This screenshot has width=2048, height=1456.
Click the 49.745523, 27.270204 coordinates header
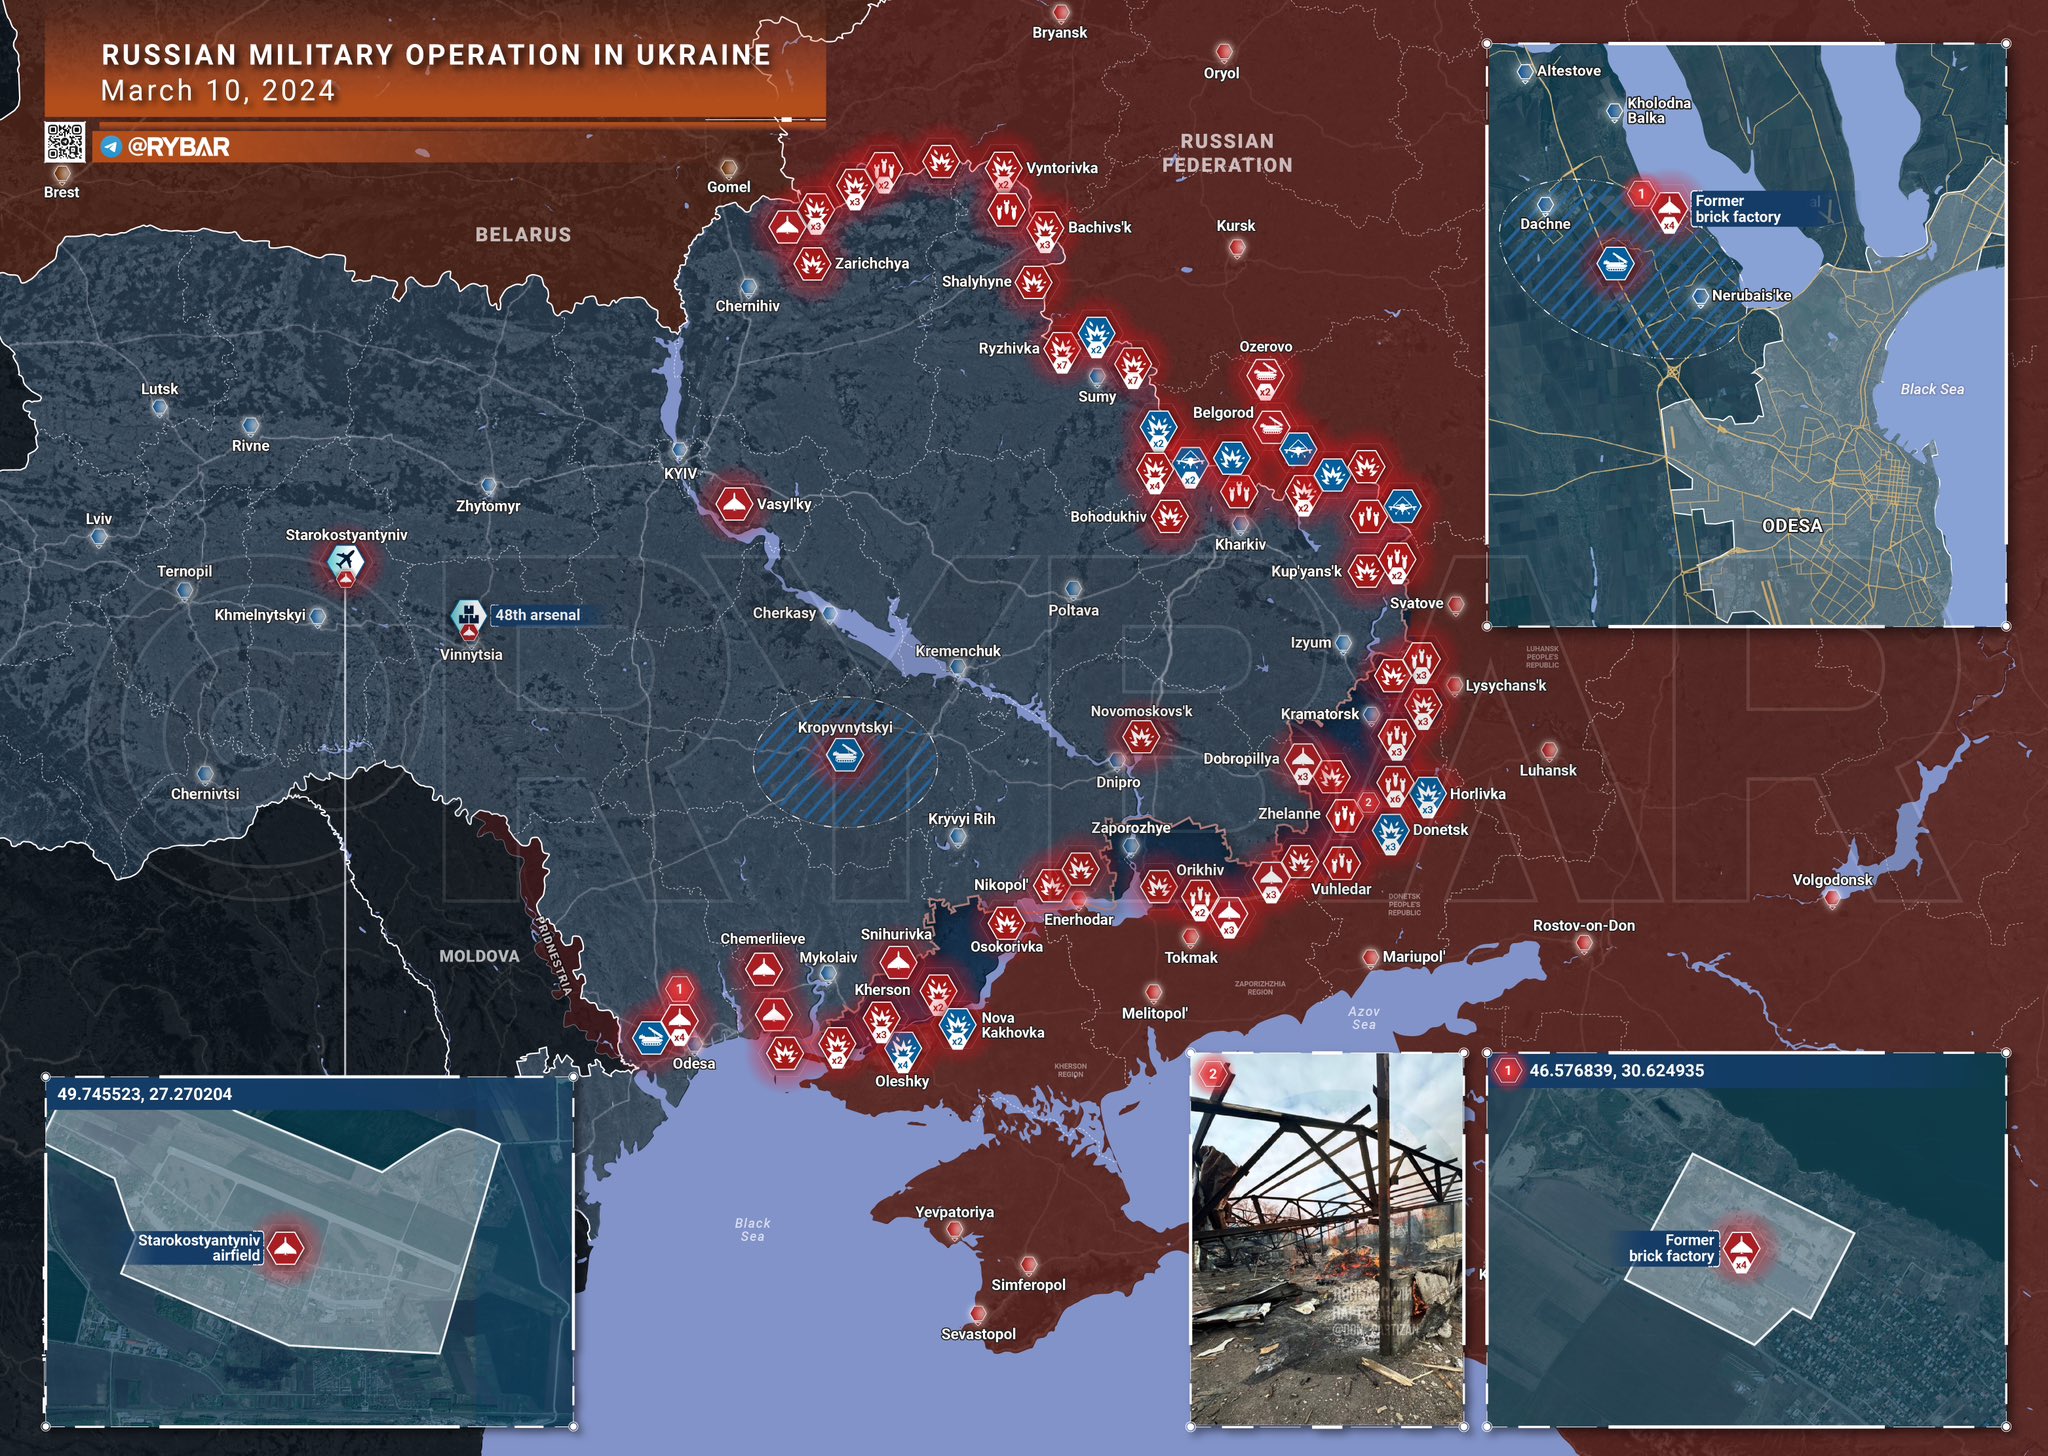pyautogui.click(x=145, y=1094)
